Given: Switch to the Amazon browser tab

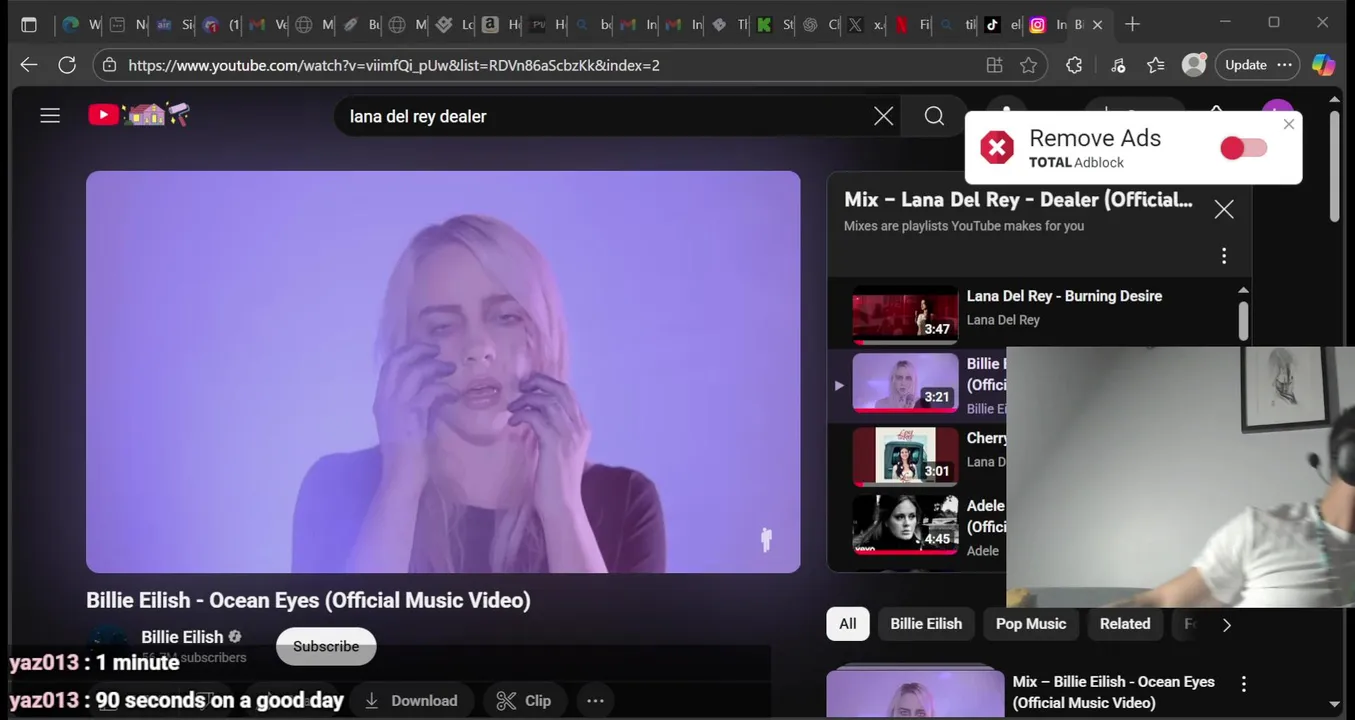Looking at the screenshot, I should click(500, 25).
